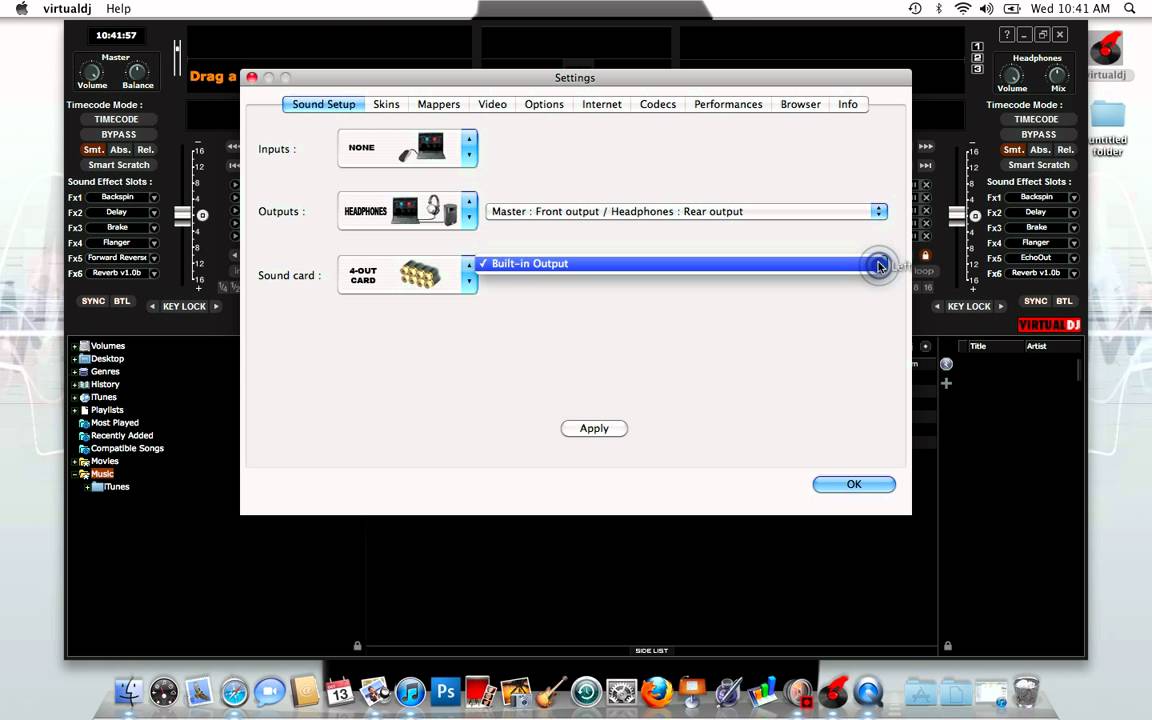Open the Performances tab
This screenshot has width=1152, height=720.
(x=728, y=104)
